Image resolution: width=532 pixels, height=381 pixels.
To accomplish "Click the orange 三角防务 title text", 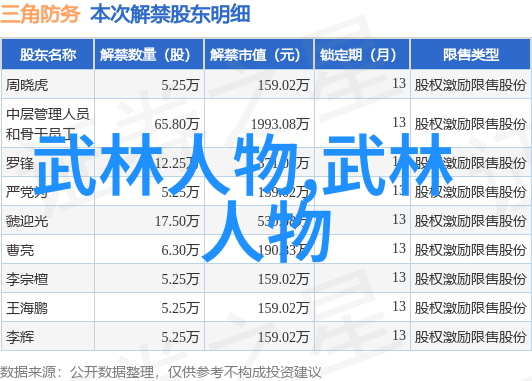I will (40, 14).
